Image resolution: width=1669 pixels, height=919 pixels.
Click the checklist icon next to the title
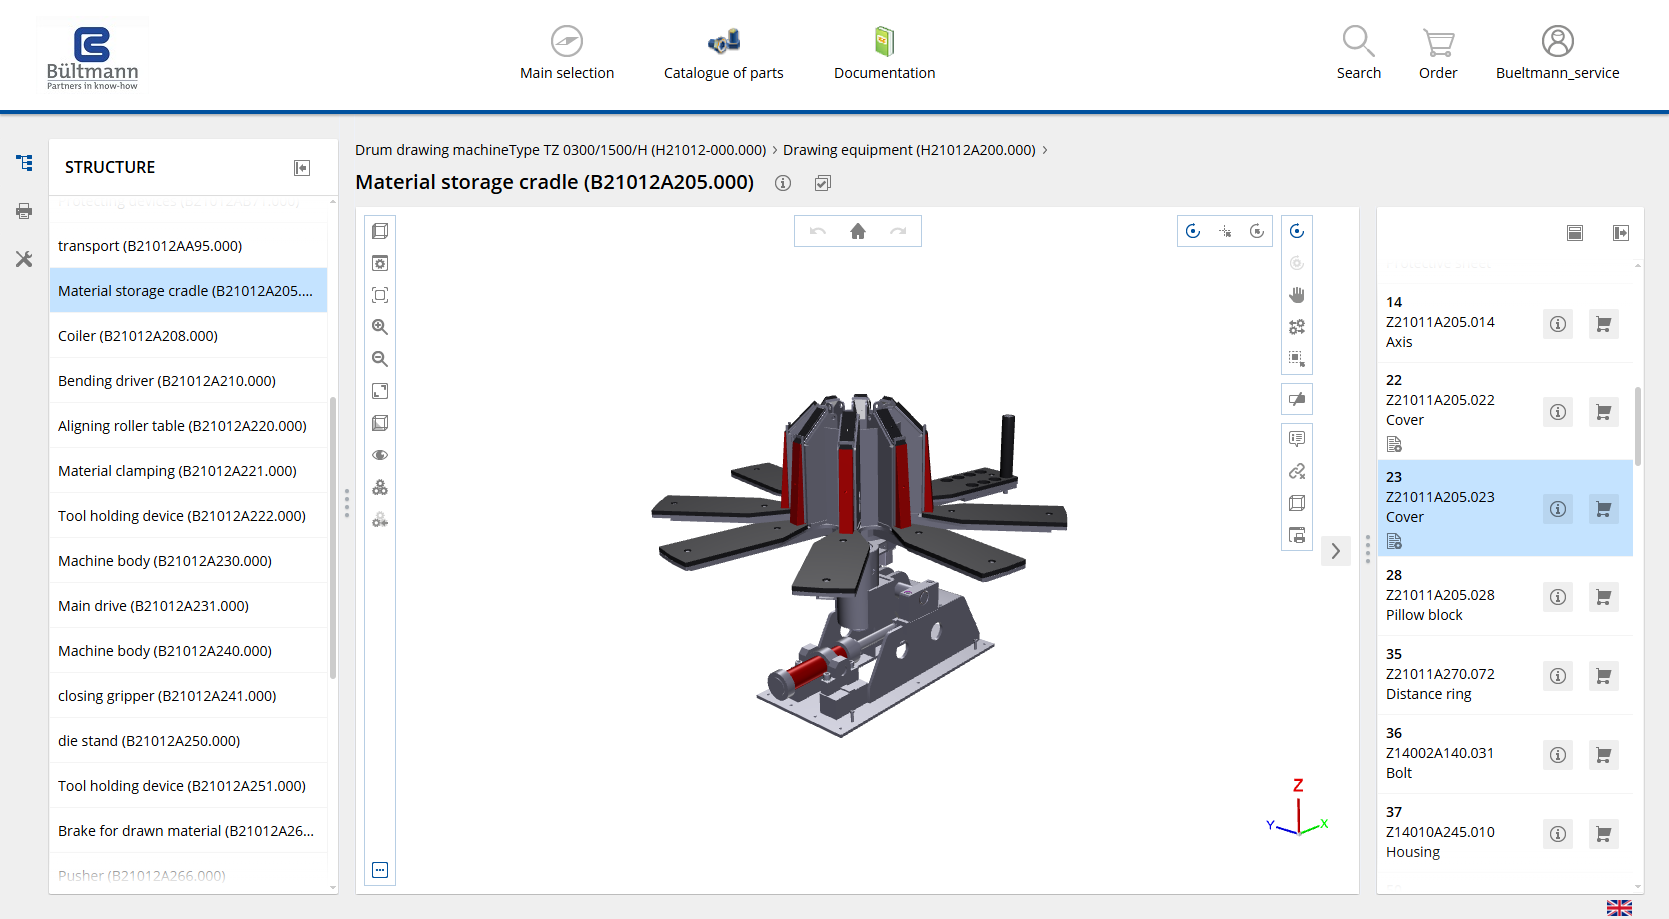coord(823,183)
